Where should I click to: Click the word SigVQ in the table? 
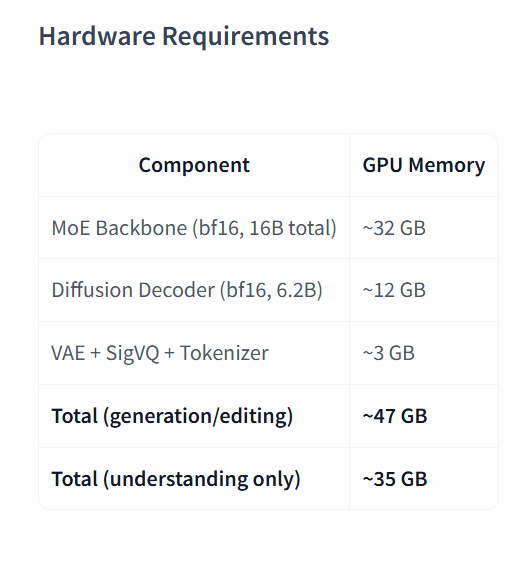click(133, 353)
